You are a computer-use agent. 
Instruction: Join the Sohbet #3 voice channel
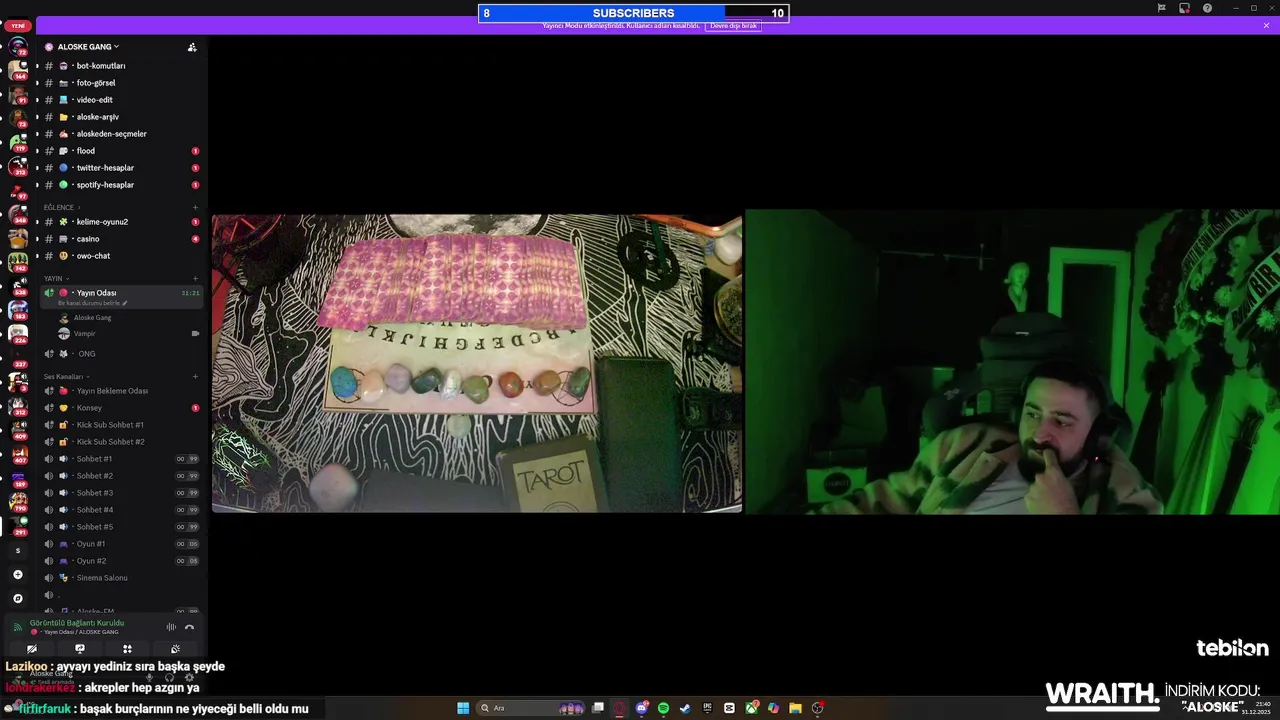(122, 493)
